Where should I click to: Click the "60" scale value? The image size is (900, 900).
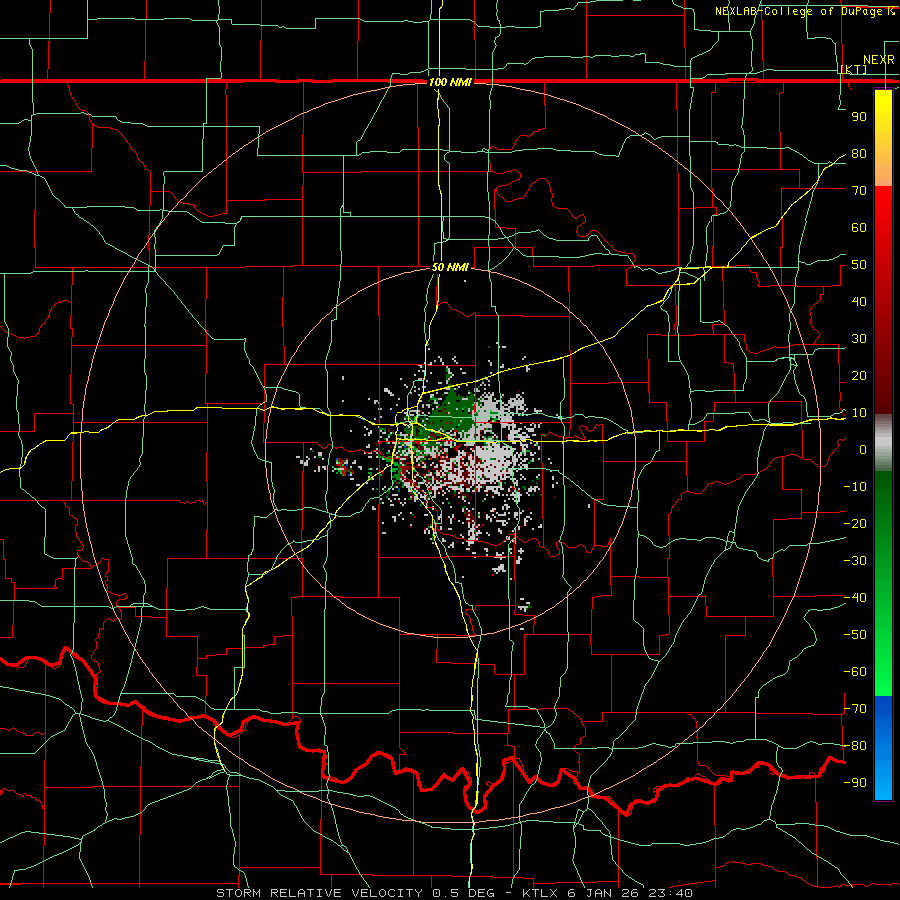(859, 228)
